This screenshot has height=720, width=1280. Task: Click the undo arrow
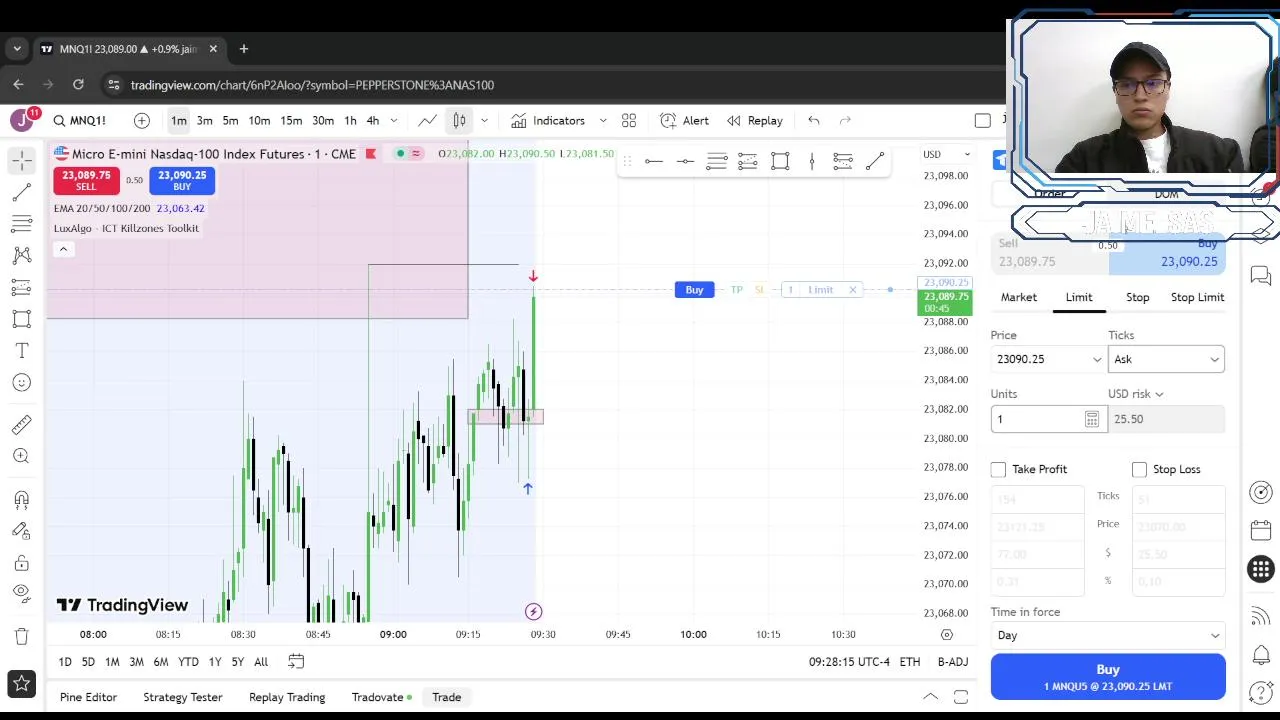[814, 120]
